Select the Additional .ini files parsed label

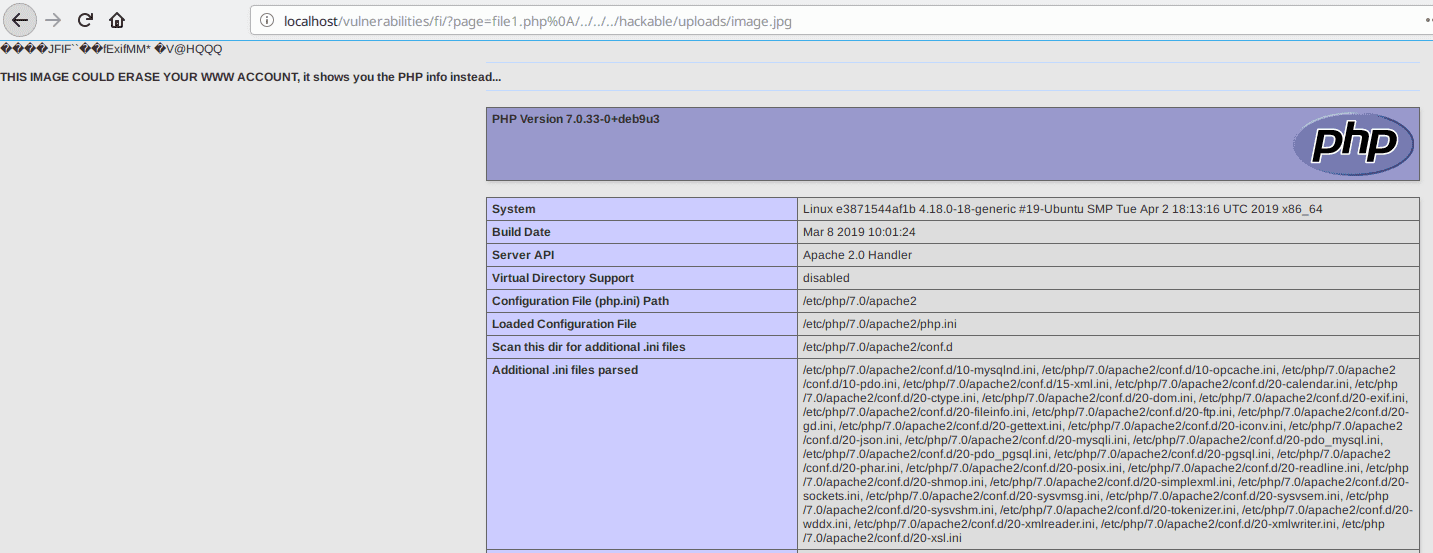(x=564, y=370)
